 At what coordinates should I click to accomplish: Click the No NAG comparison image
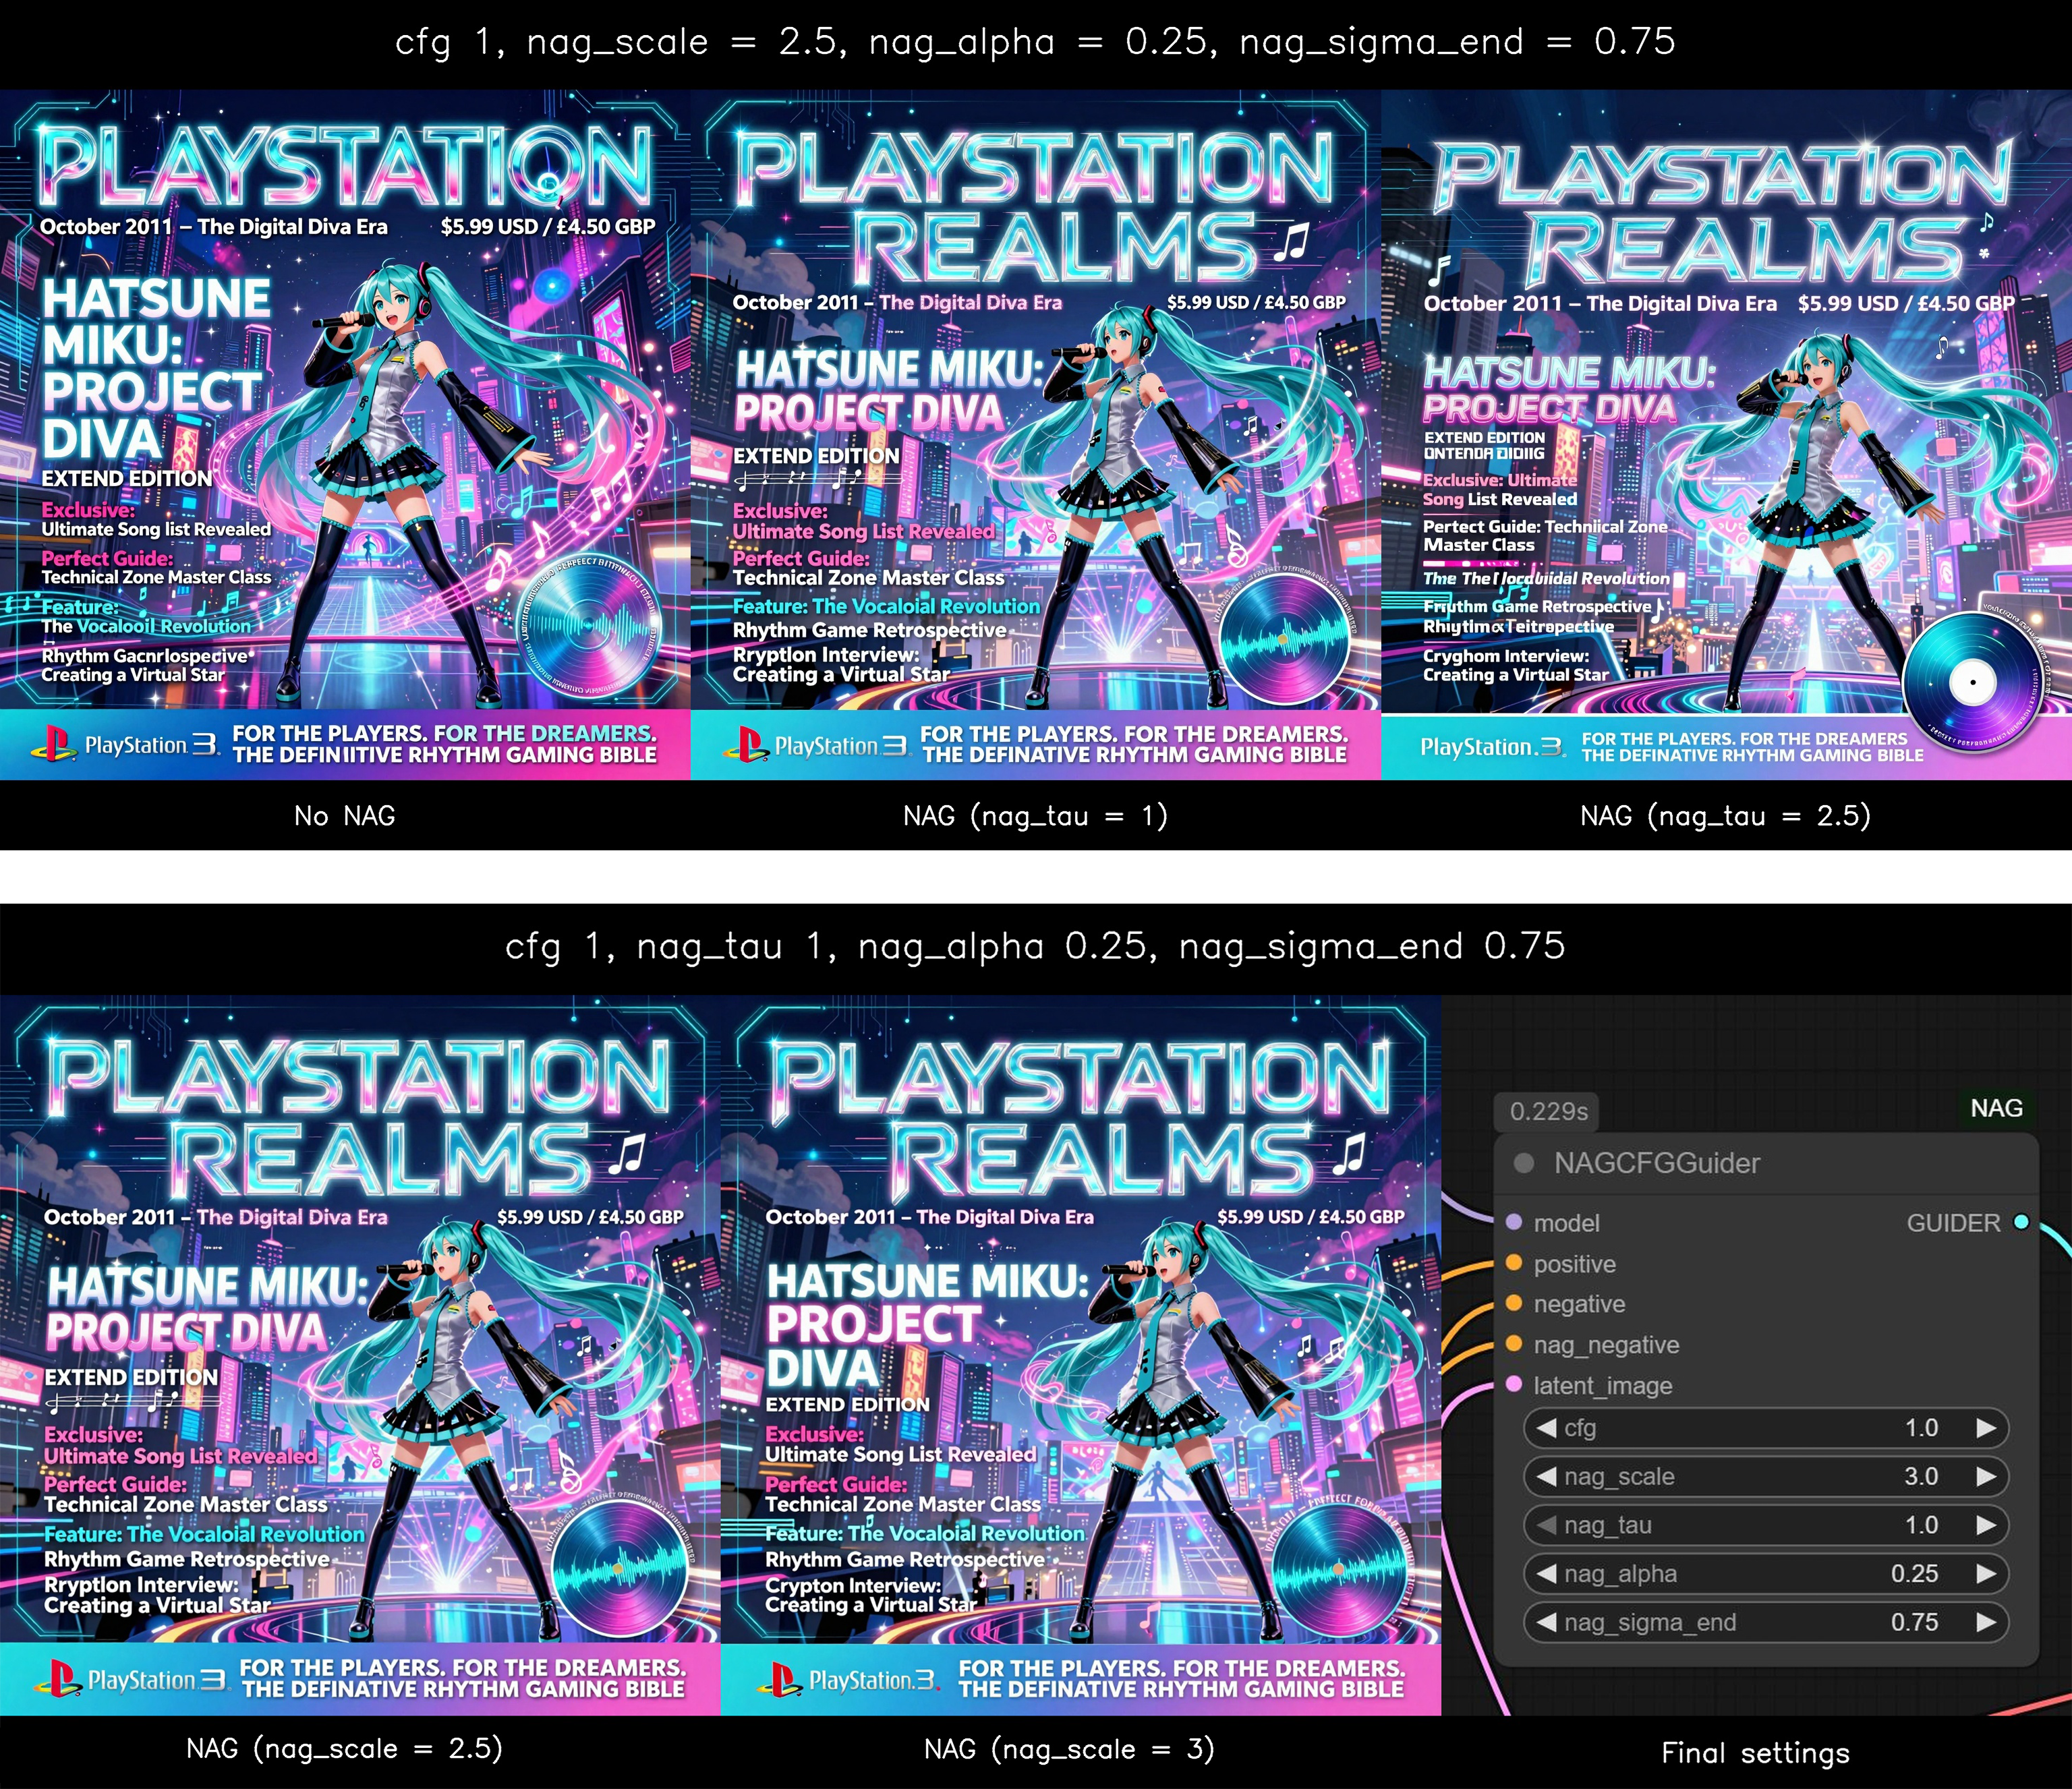345,435
